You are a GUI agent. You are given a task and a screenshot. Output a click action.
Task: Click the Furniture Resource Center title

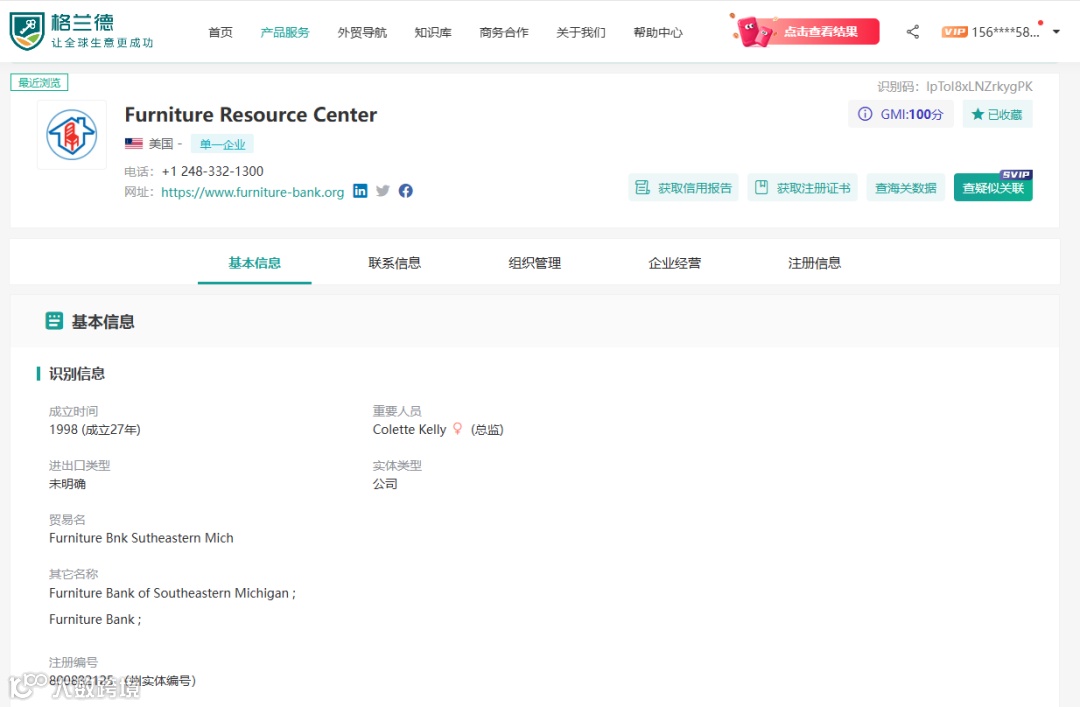[x=251, y=114]
